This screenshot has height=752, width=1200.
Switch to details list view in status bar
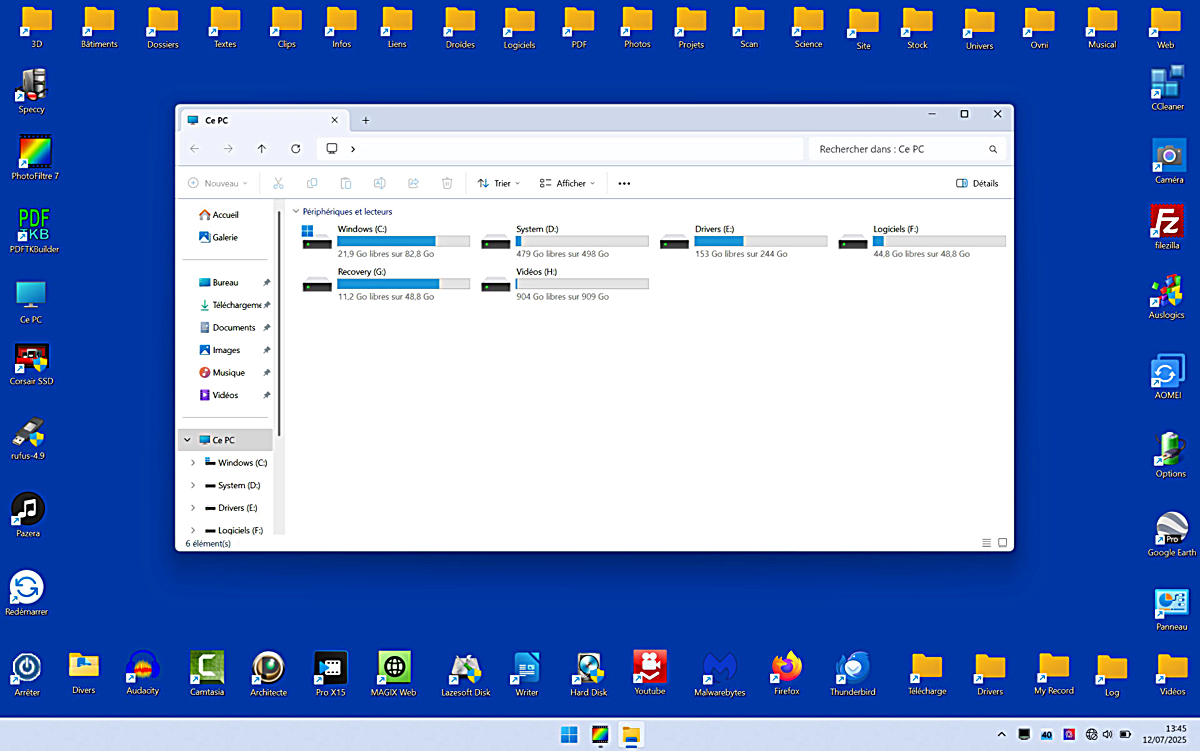pos(986,543)
